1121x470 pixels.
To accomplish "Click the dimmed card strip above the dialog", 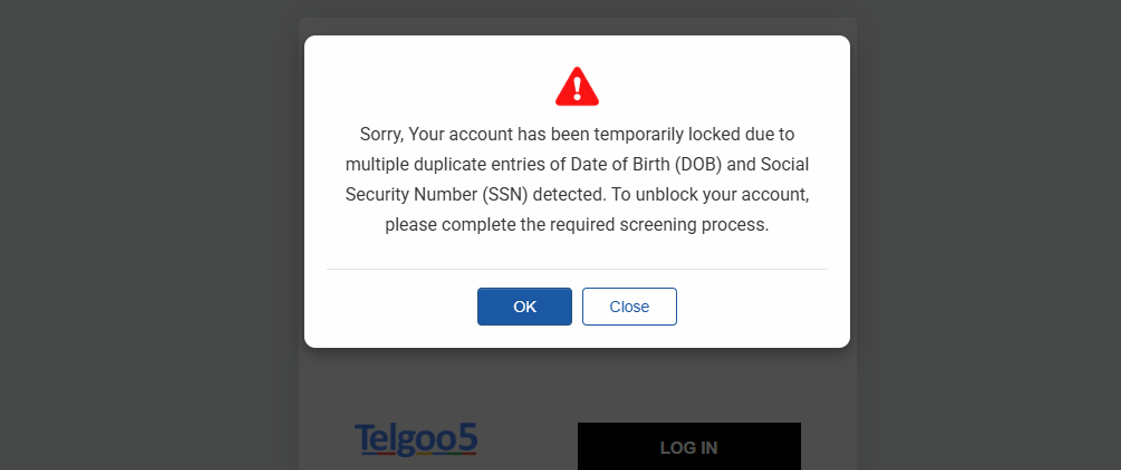I will [577, 26].
